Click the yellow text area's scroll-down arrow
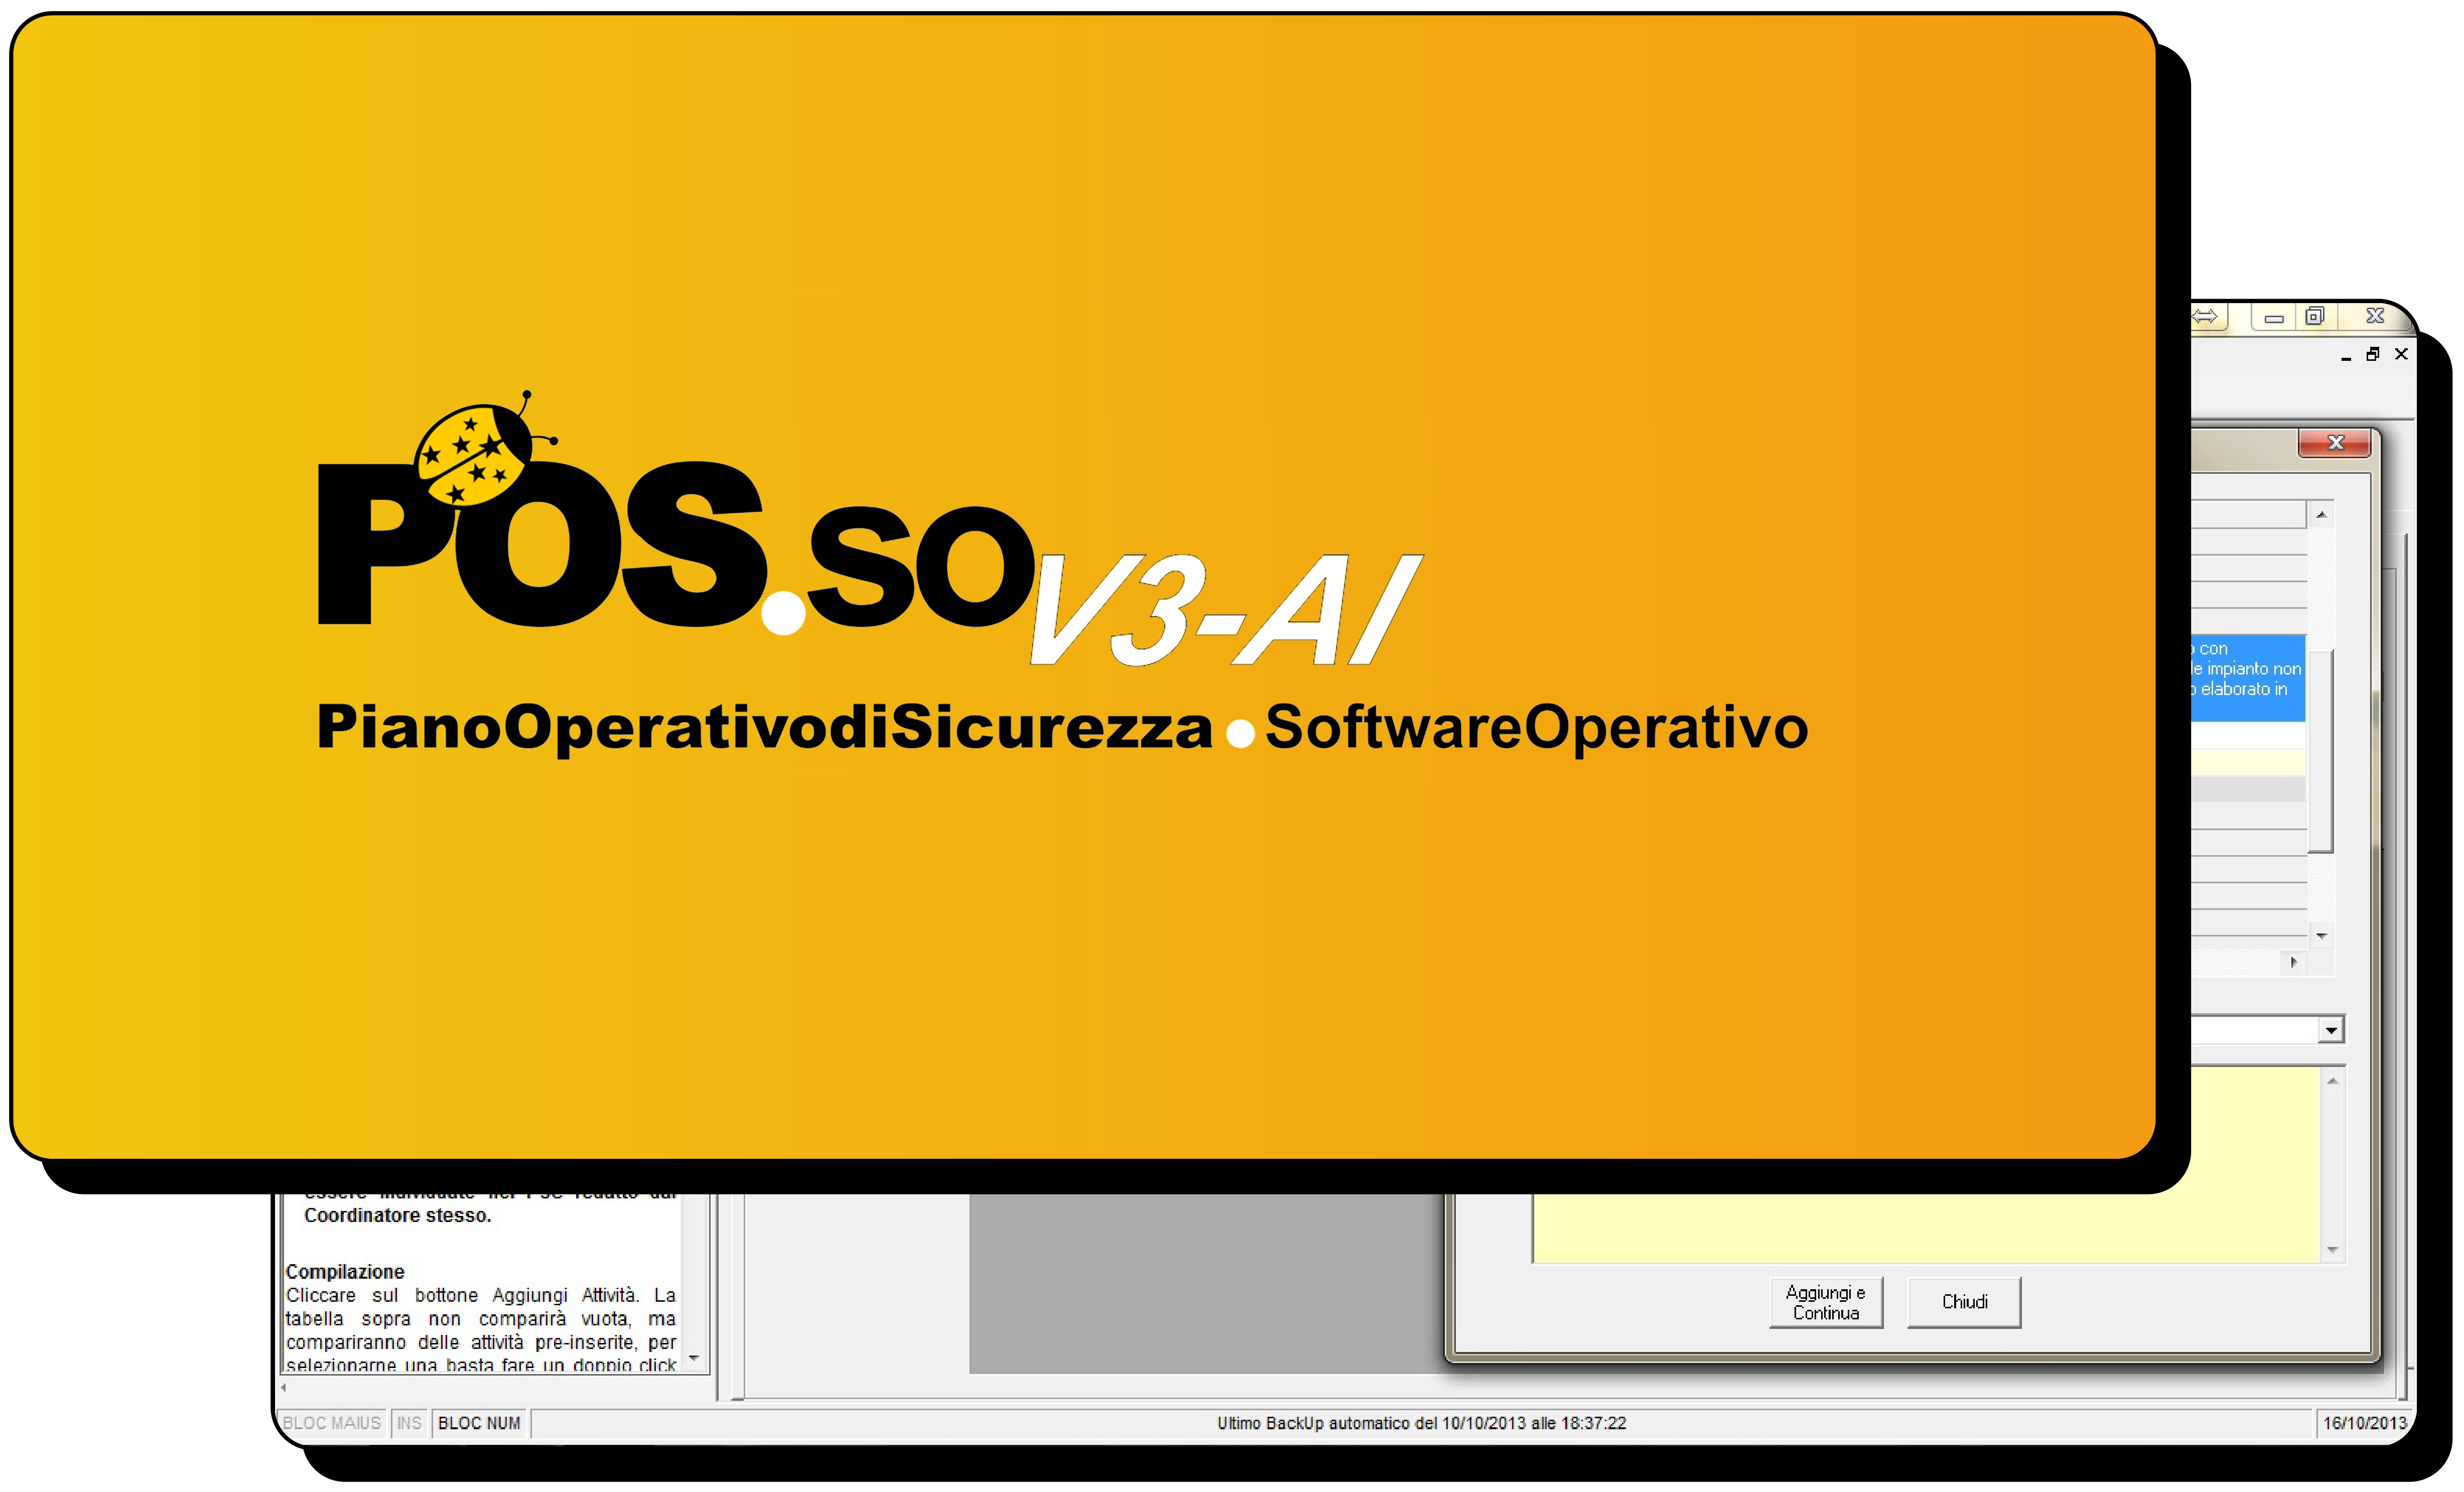The height and width of the screenshot is (1492, 2464). point(2332,1250)
